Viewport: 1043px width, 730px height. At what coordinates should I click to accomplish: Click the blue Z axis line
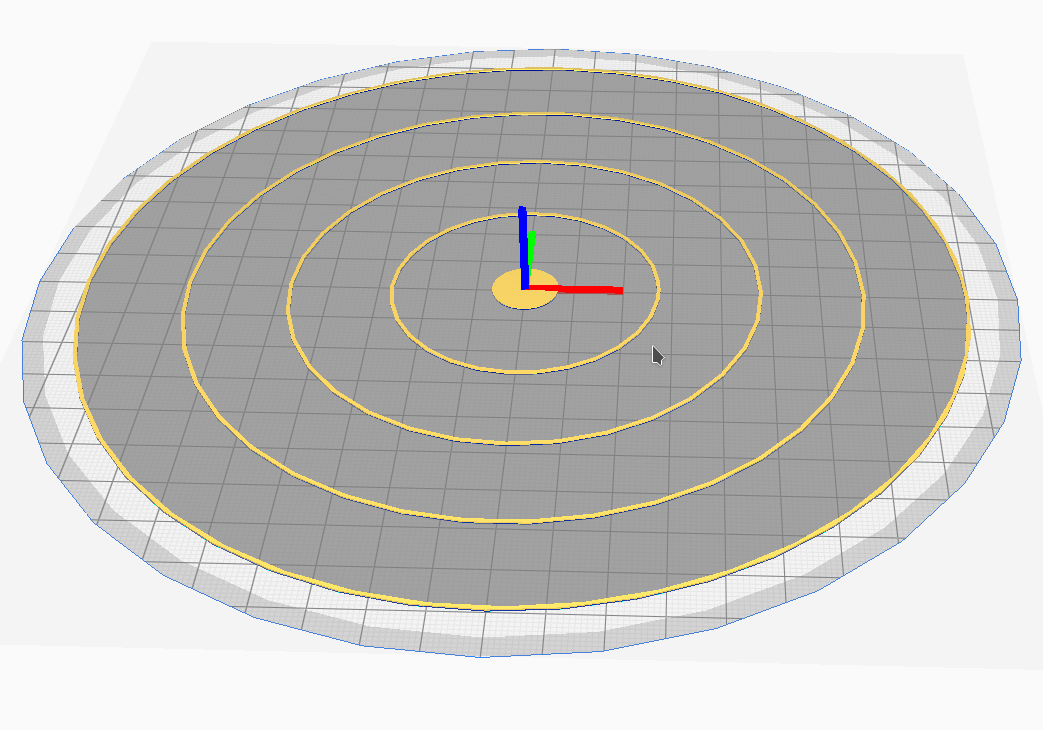tap(523, 248)
